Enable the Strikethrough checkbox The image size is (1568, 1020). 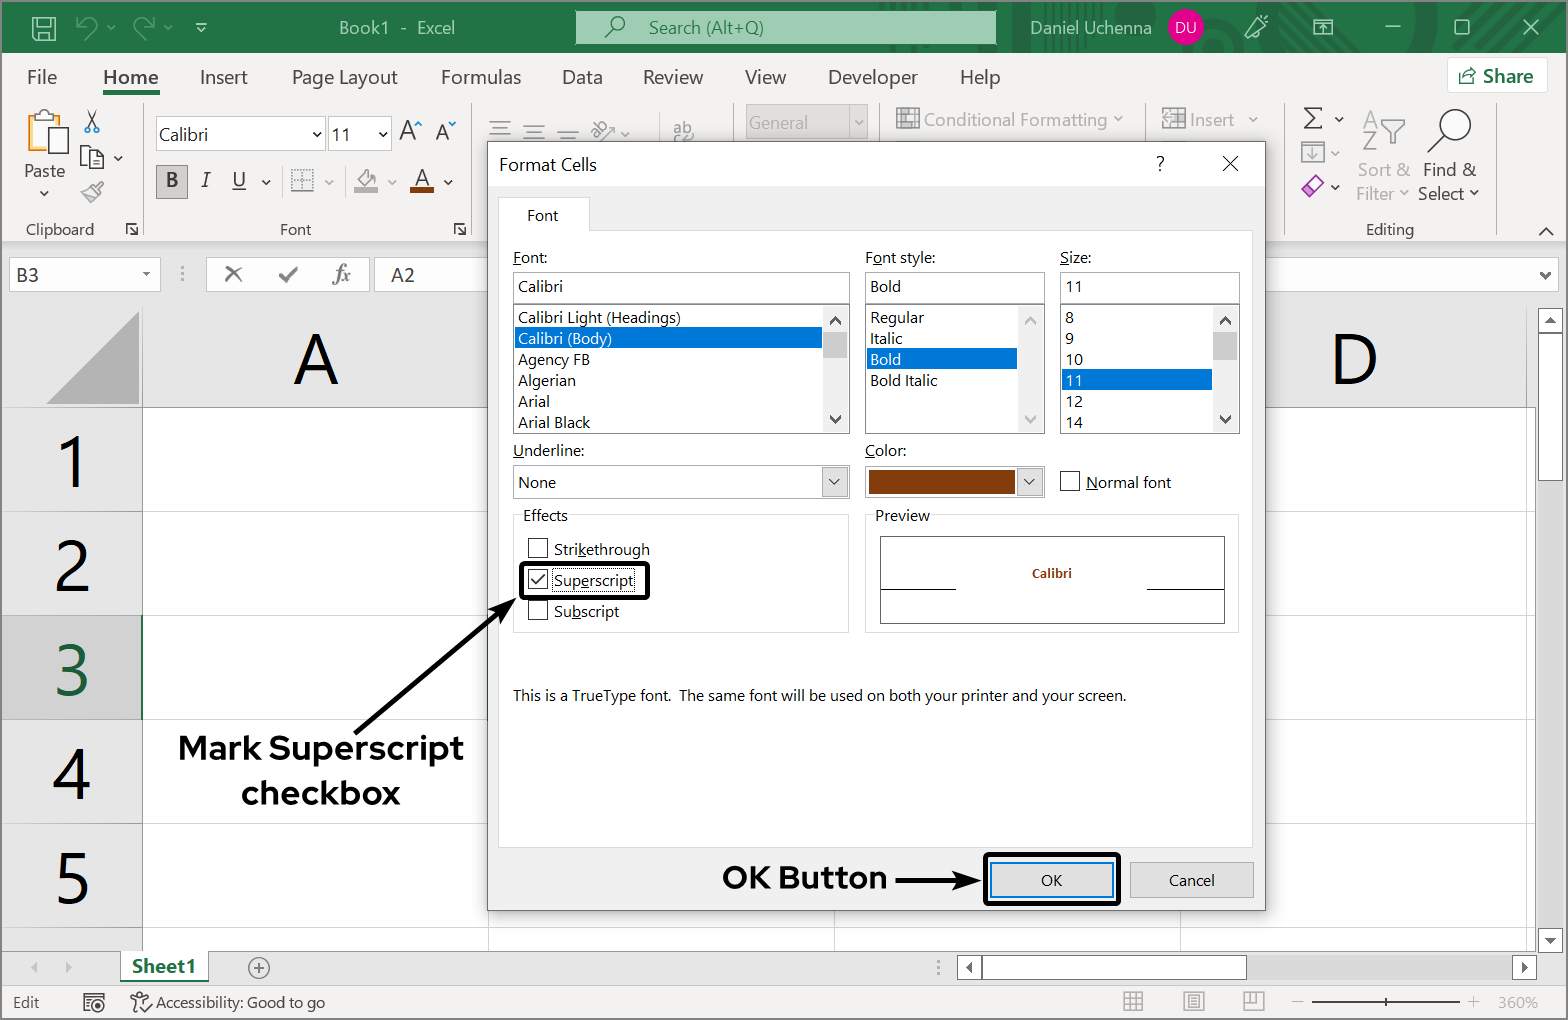pos(538,548)
